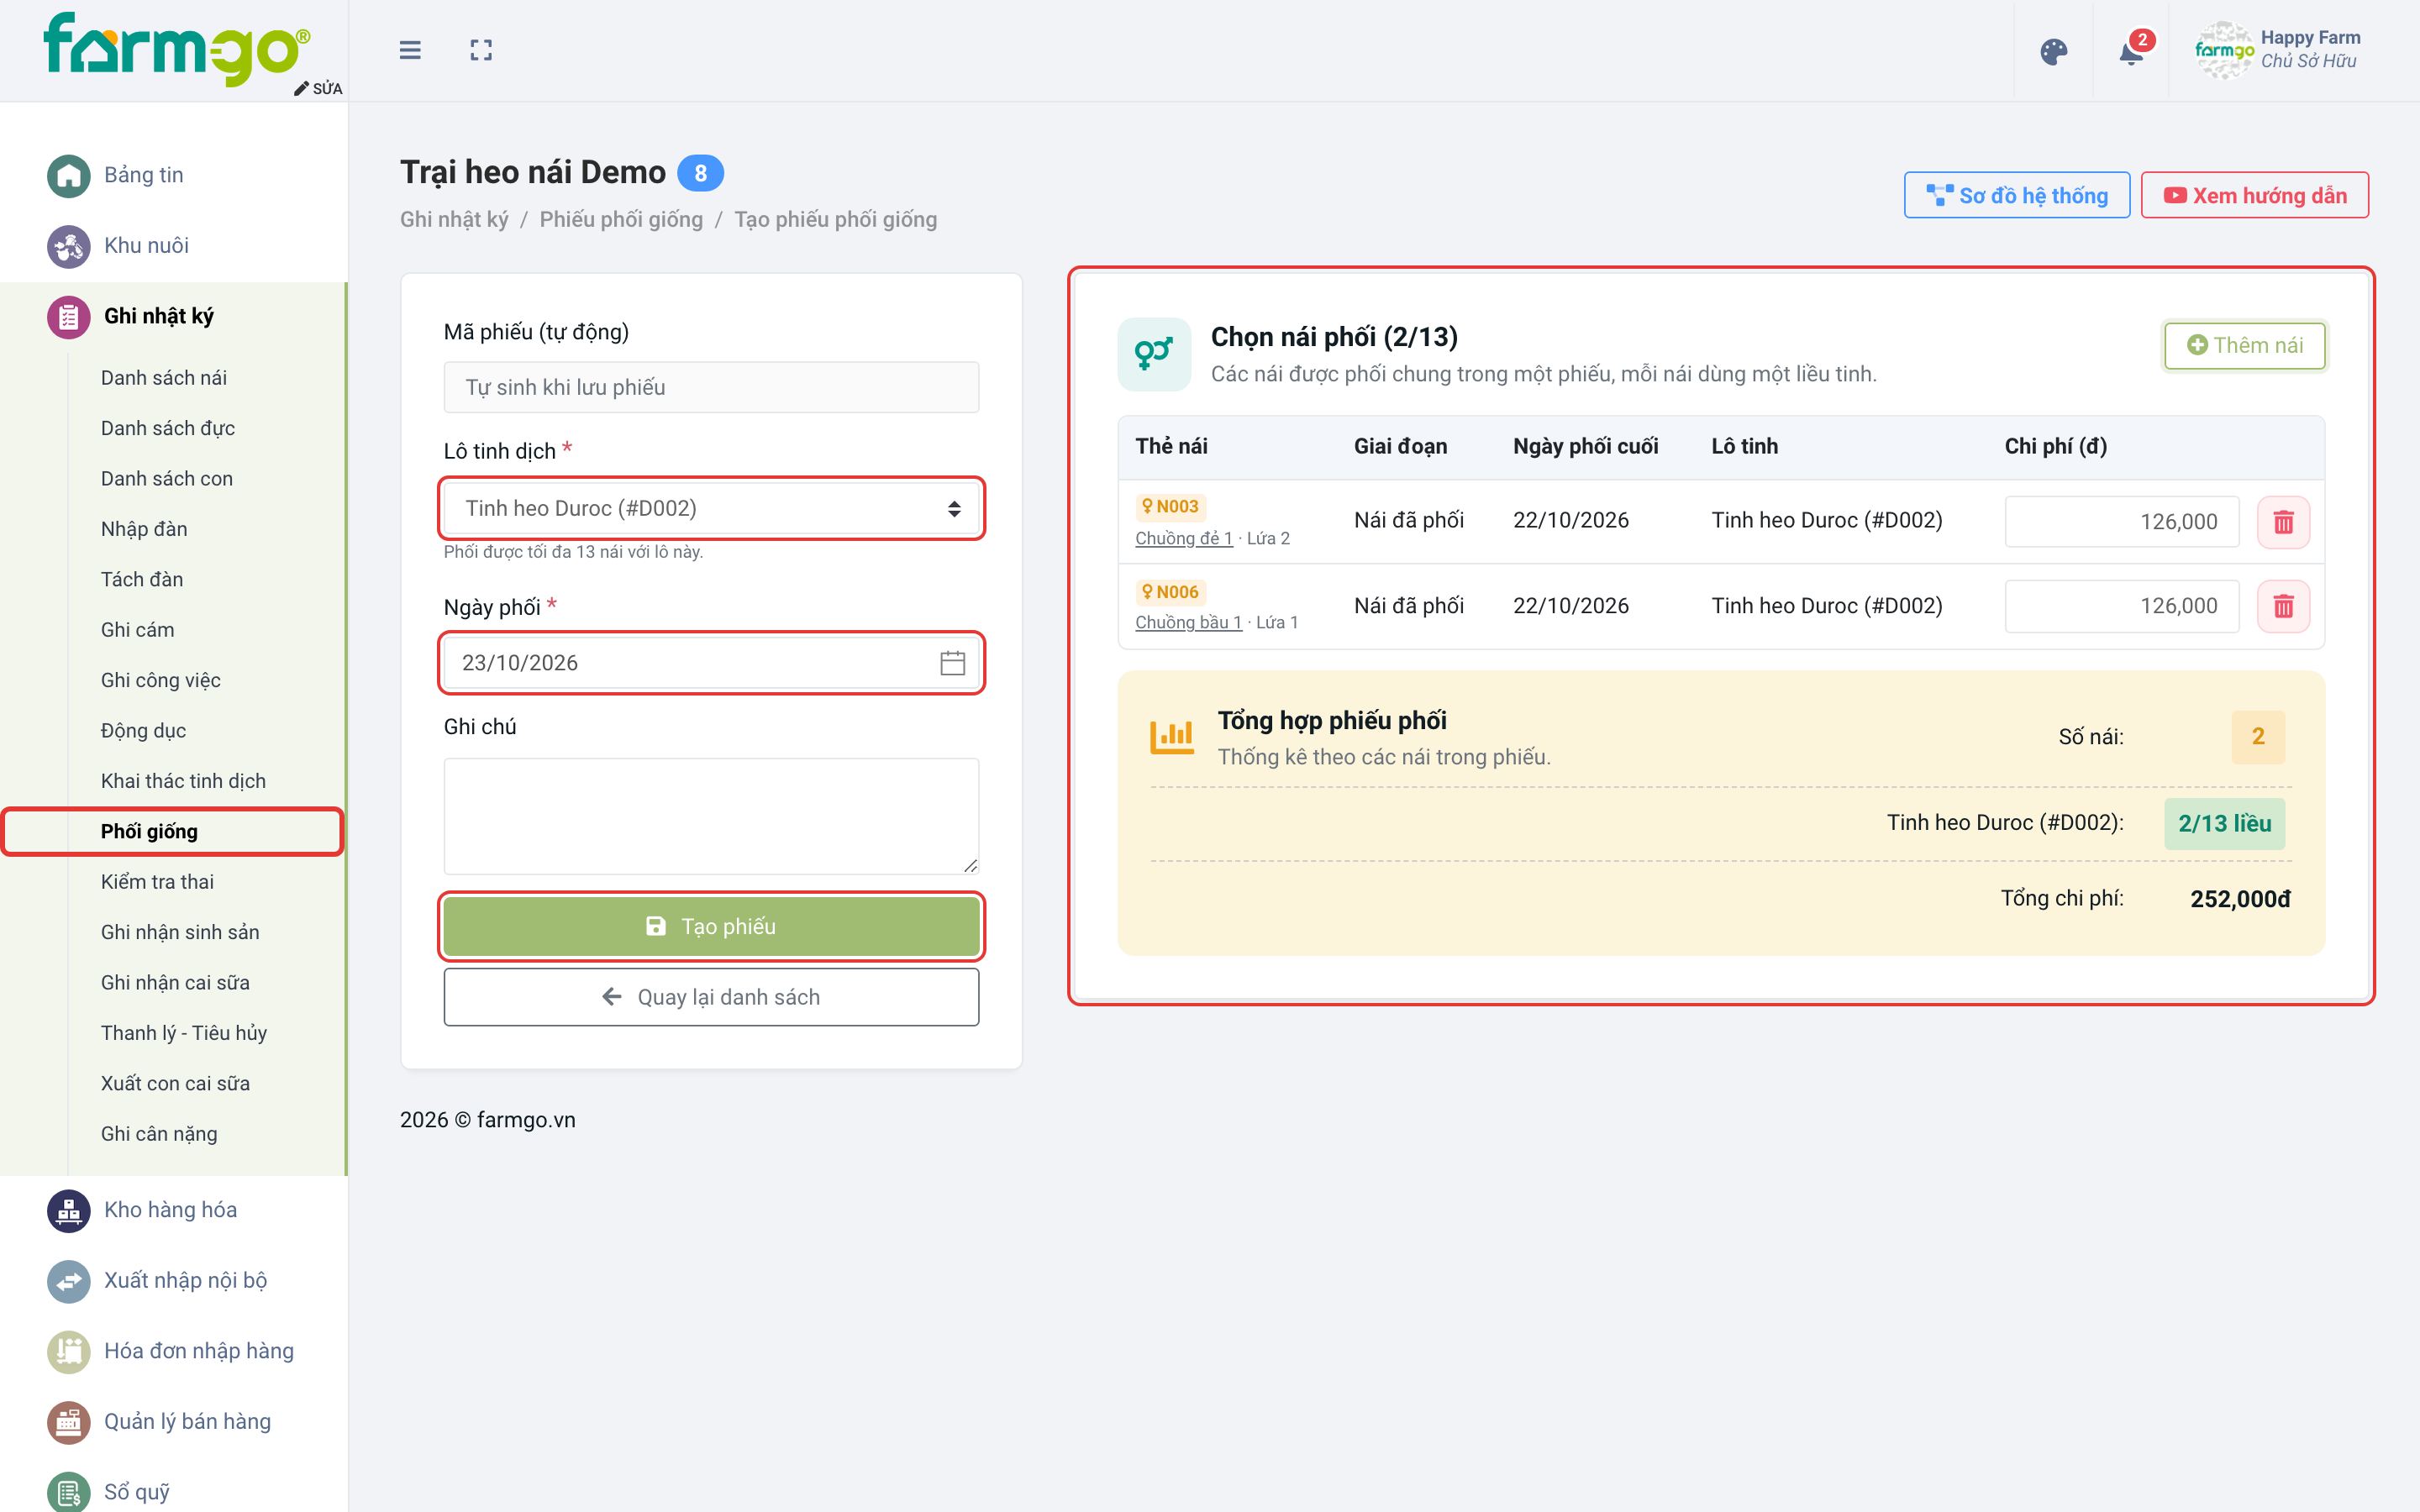Click the Thêm nái button
The height and width of the screenshot is (1512, 2420).
coord(2244,345)
